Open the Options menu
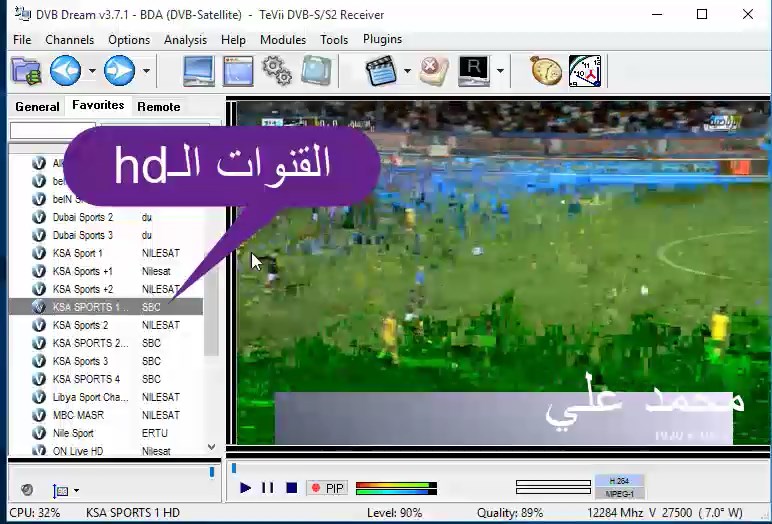772x524 pixels. click(129, 39)
